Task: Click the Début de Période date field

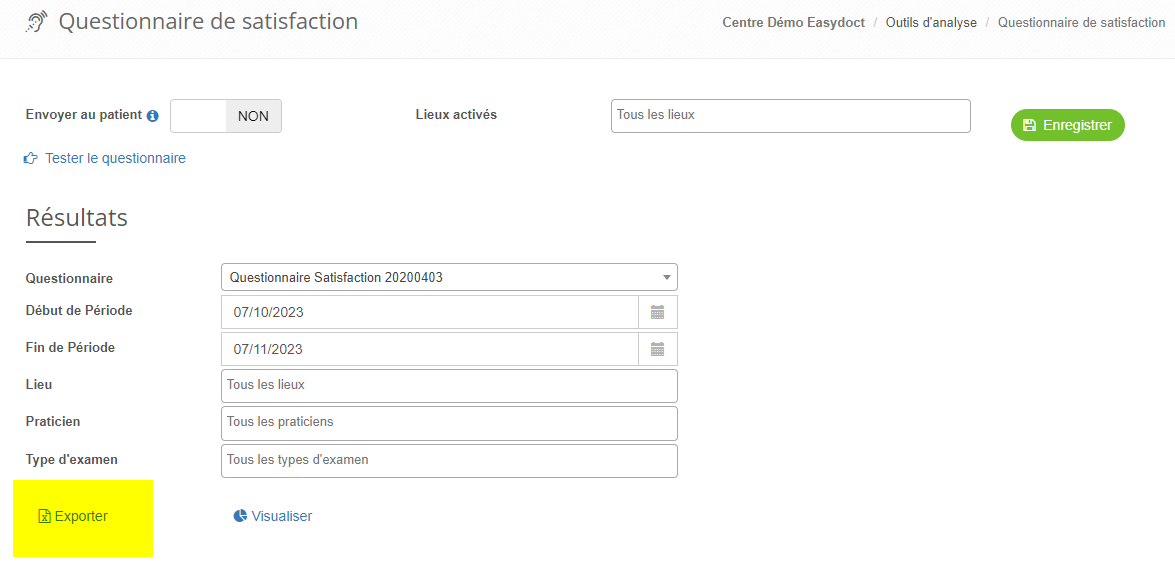Action: [430, 312]
